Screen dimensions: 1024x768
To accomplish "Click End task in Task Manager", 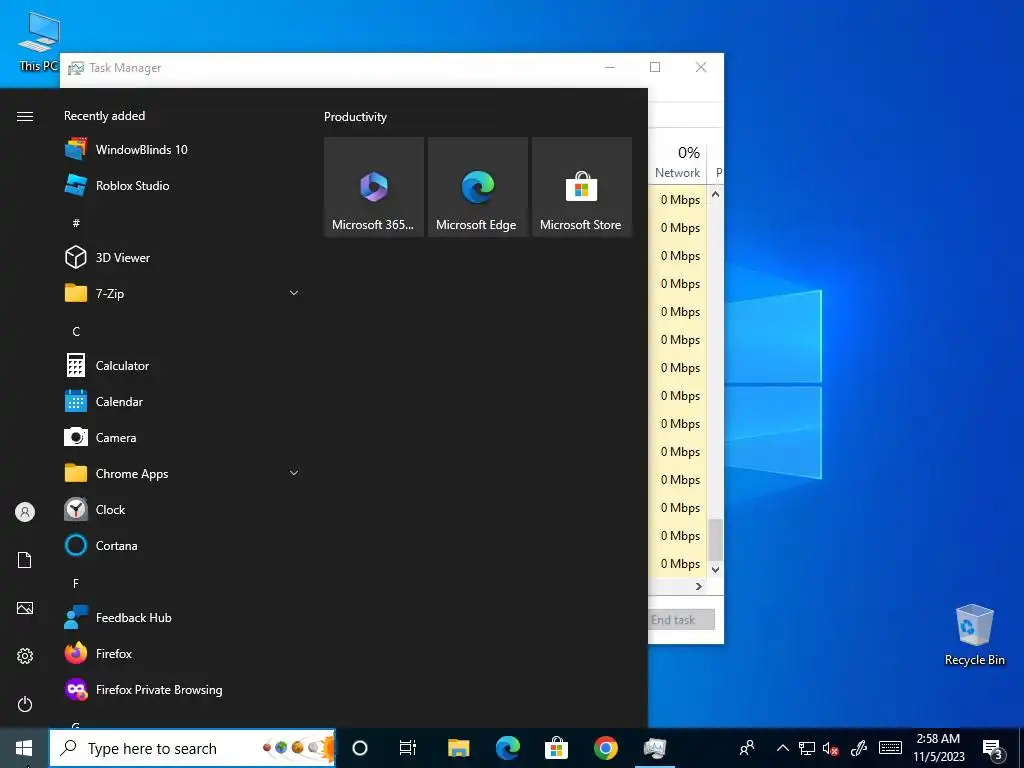I will (681, 620).
